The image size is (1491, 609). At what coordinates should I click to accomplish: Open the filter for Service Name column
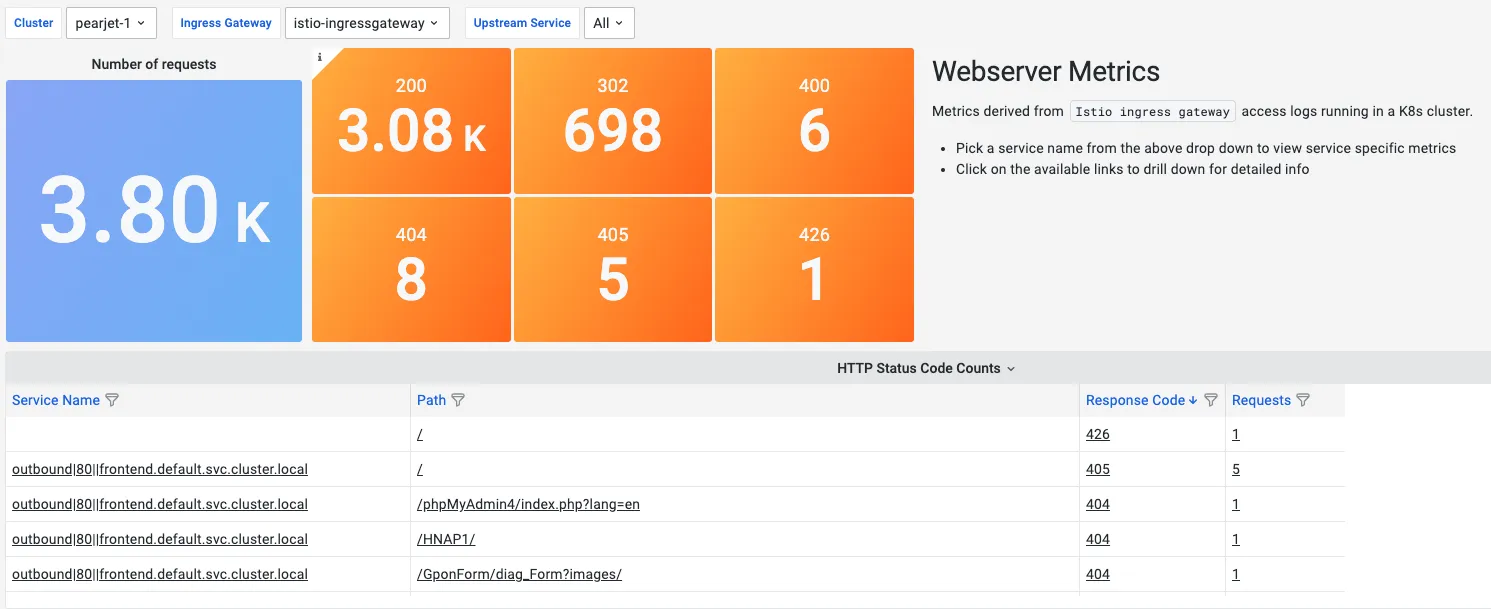pos(112,400)
